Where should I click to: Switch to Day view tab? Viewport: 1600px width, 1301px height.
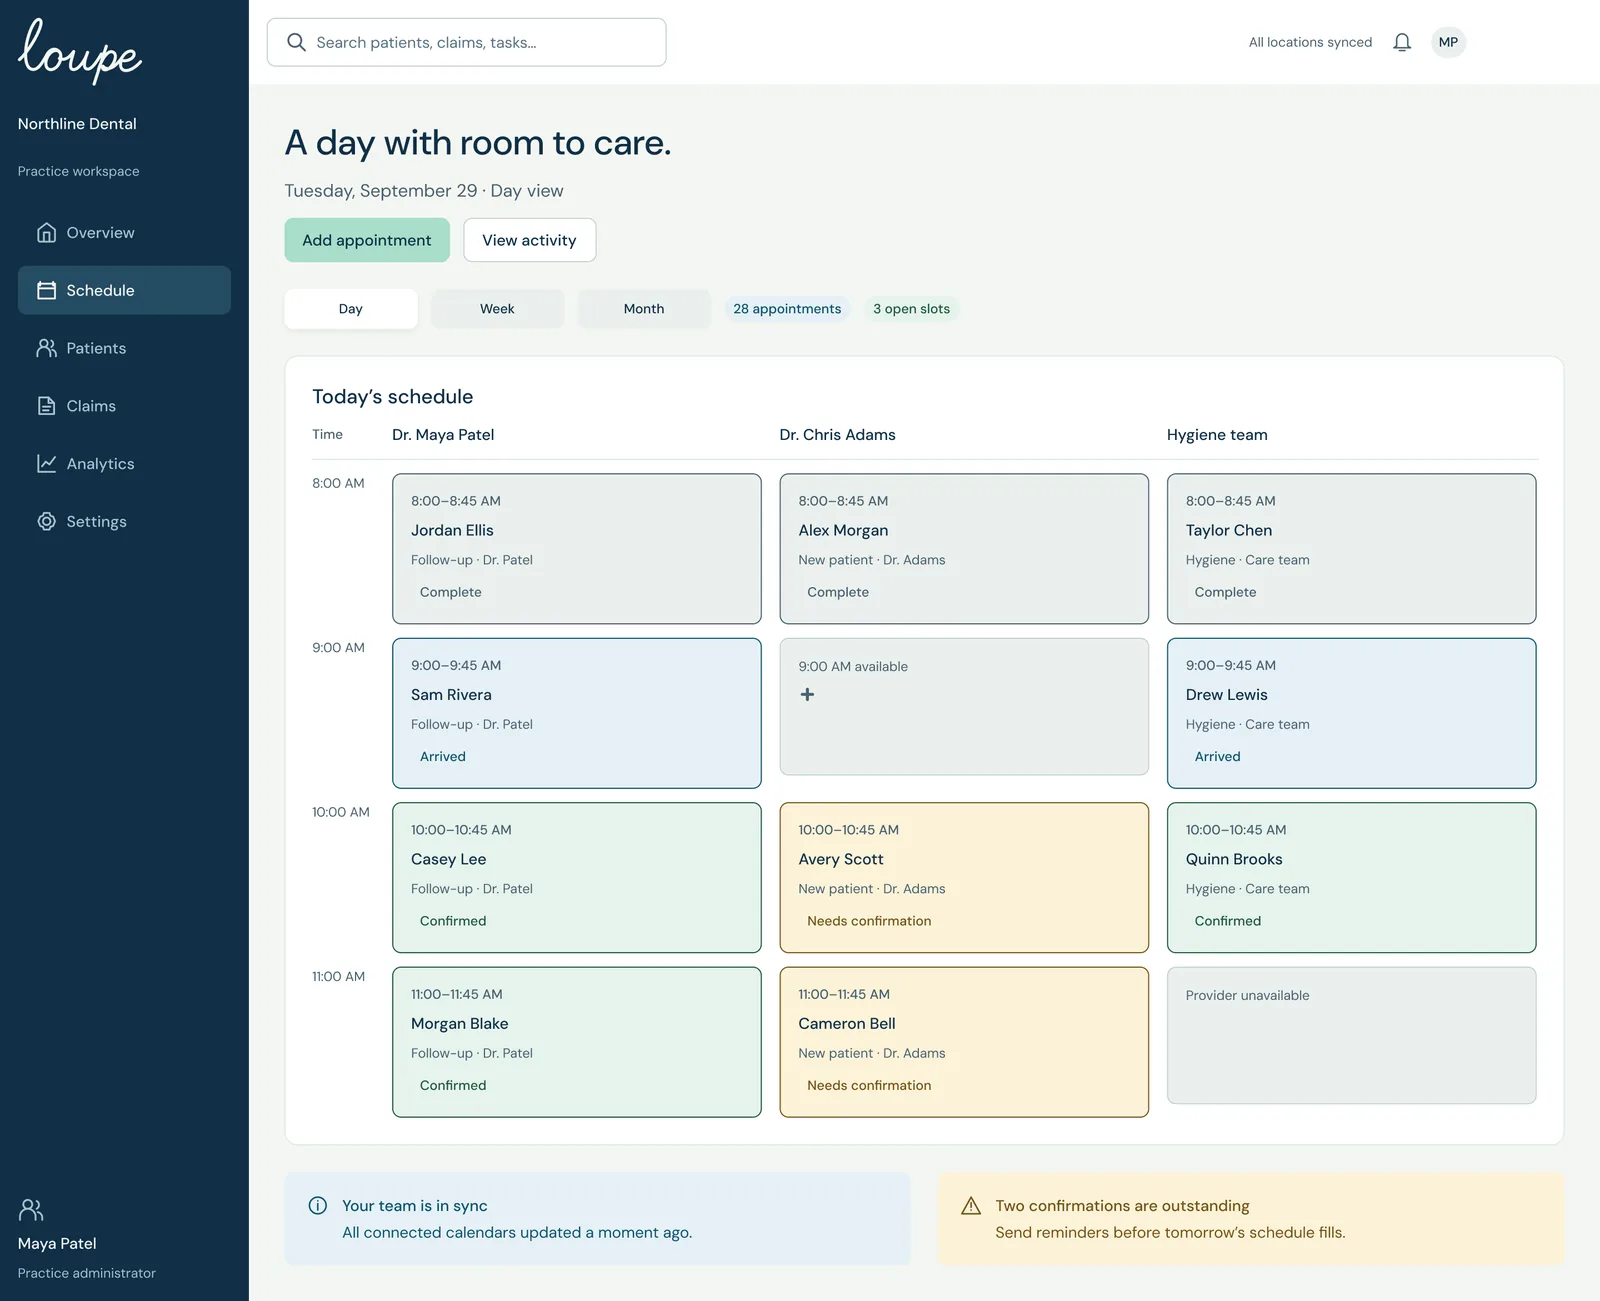click(351, 309)
